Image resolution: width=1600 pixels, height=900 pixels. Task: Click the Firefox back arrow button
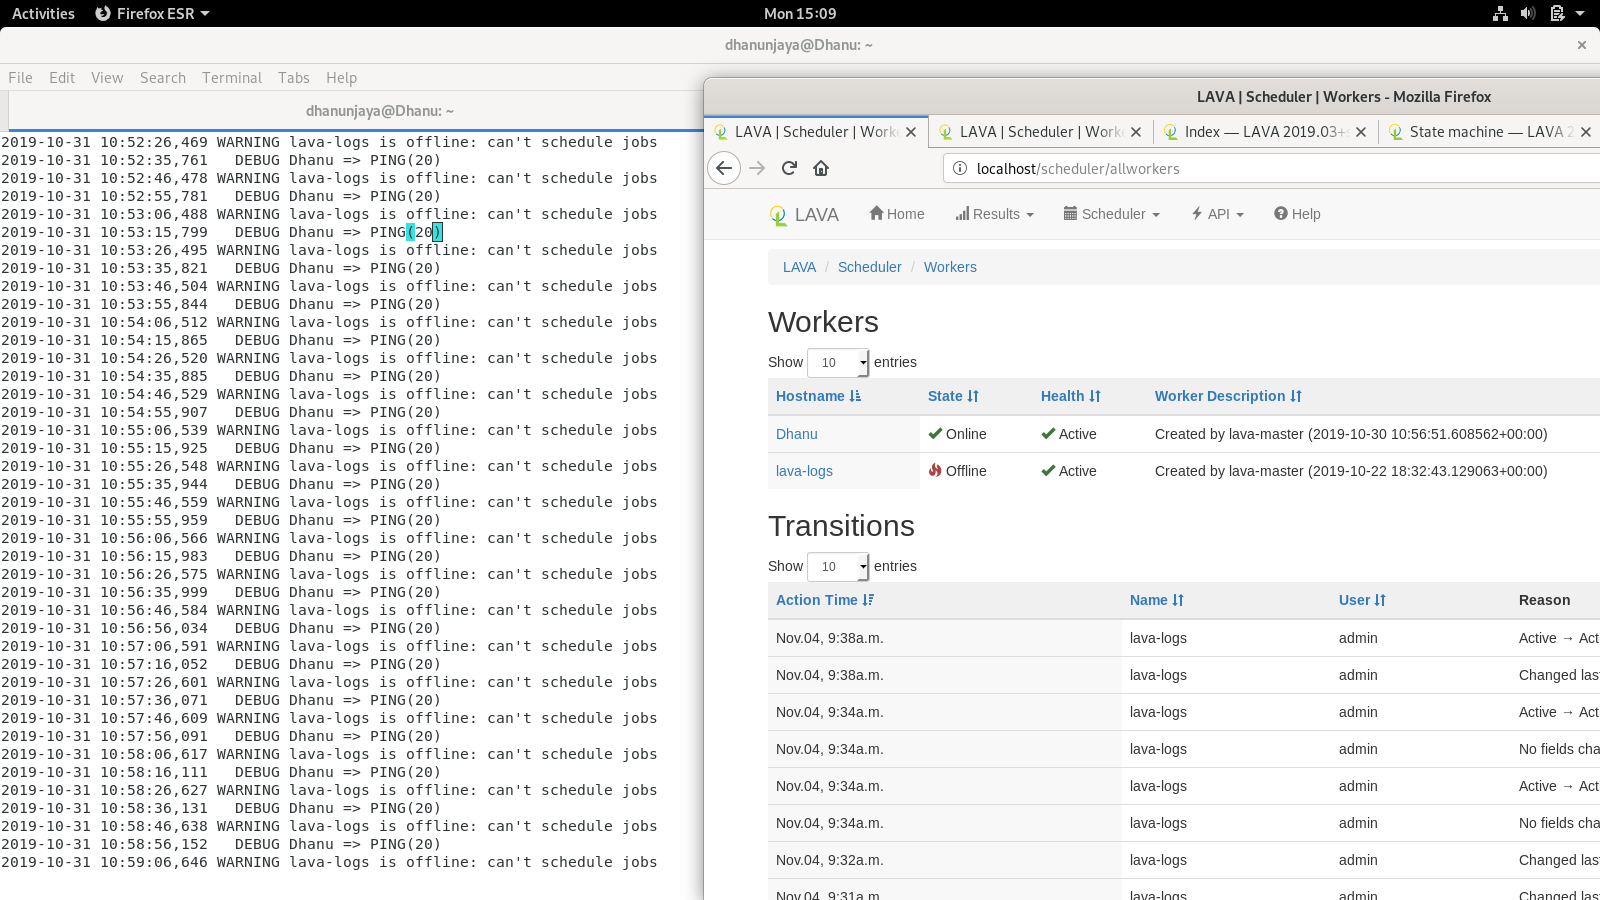coord(724,168)
